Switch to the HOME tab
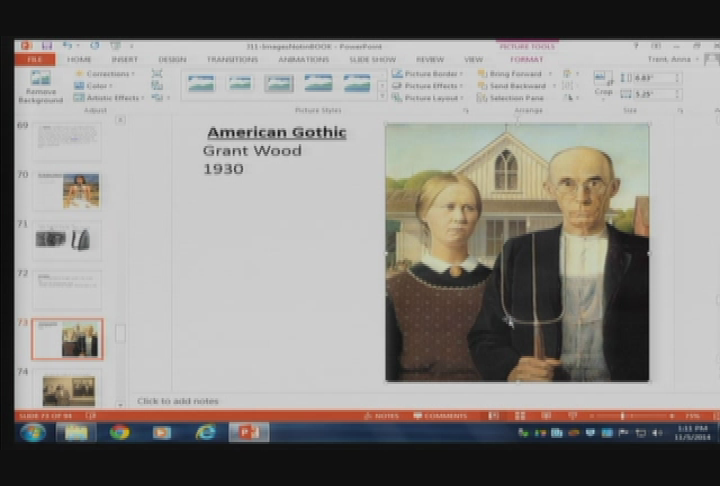The image size is (720, 486). click(x=79, y=59)
